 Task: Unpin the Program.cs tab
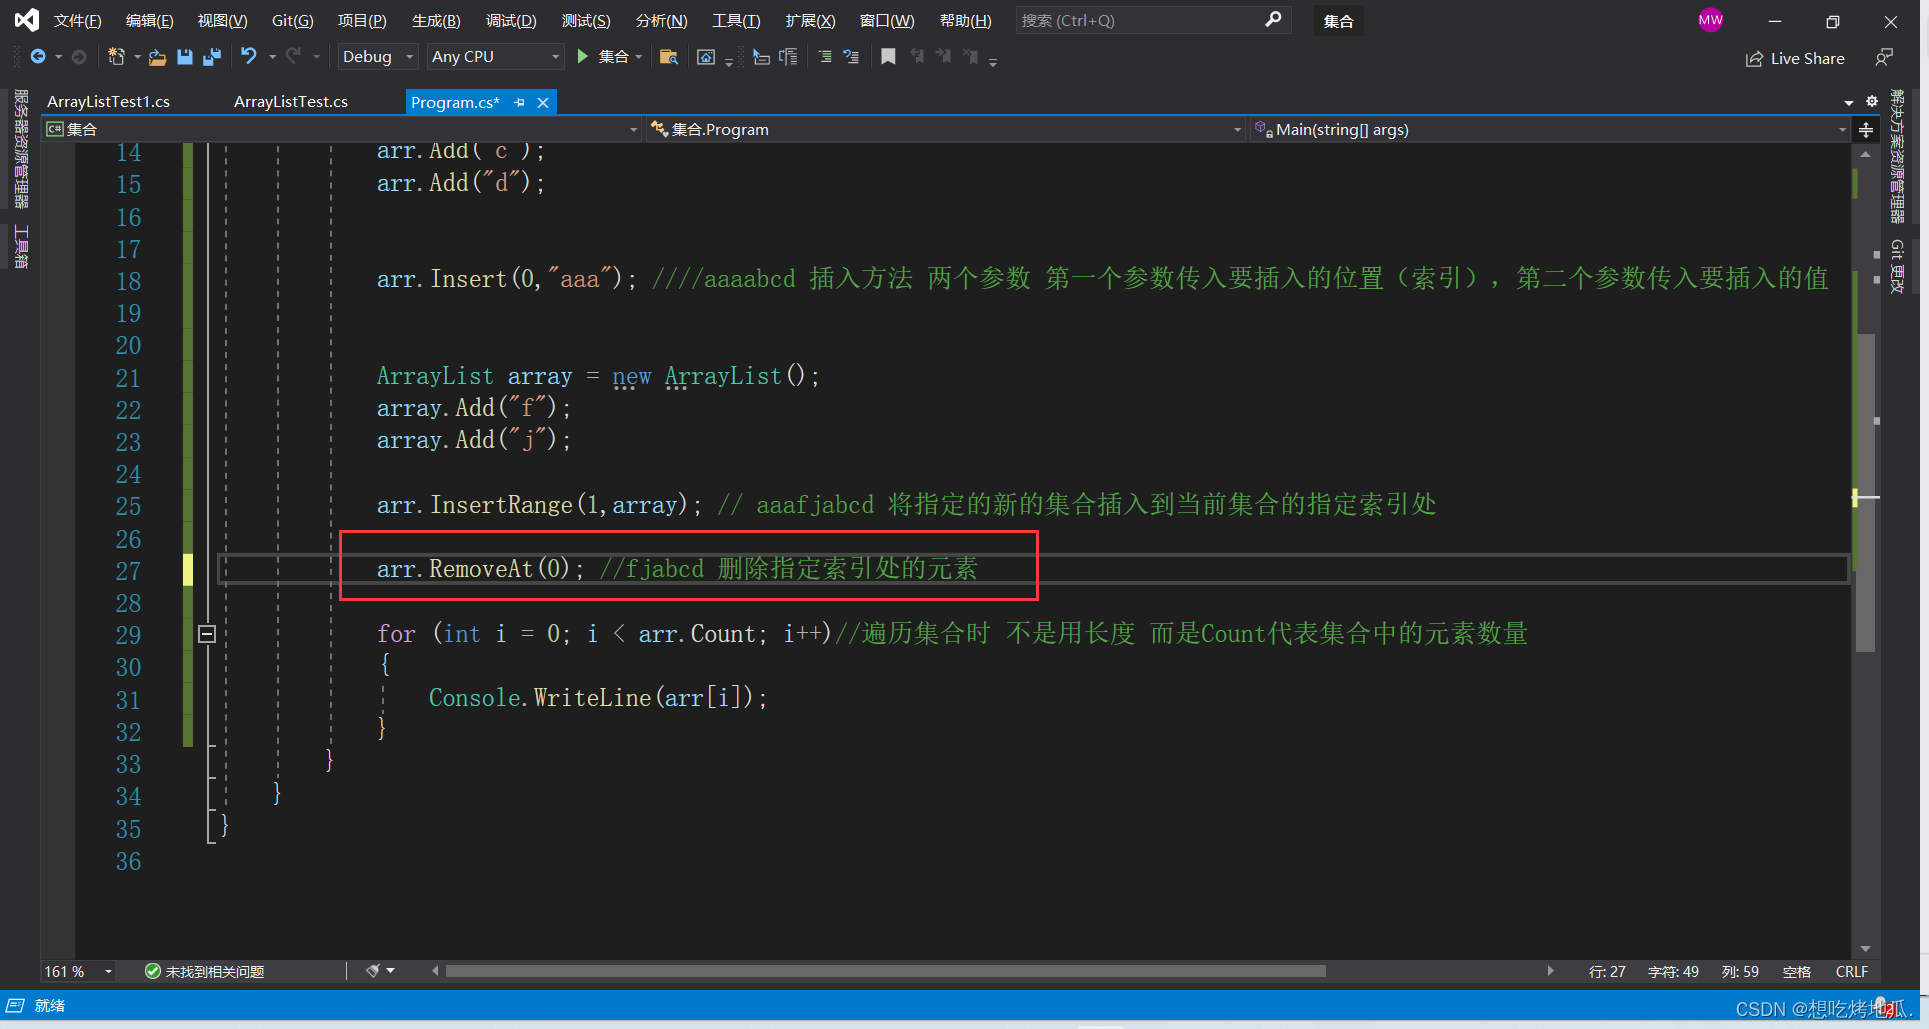coord(519,102)
